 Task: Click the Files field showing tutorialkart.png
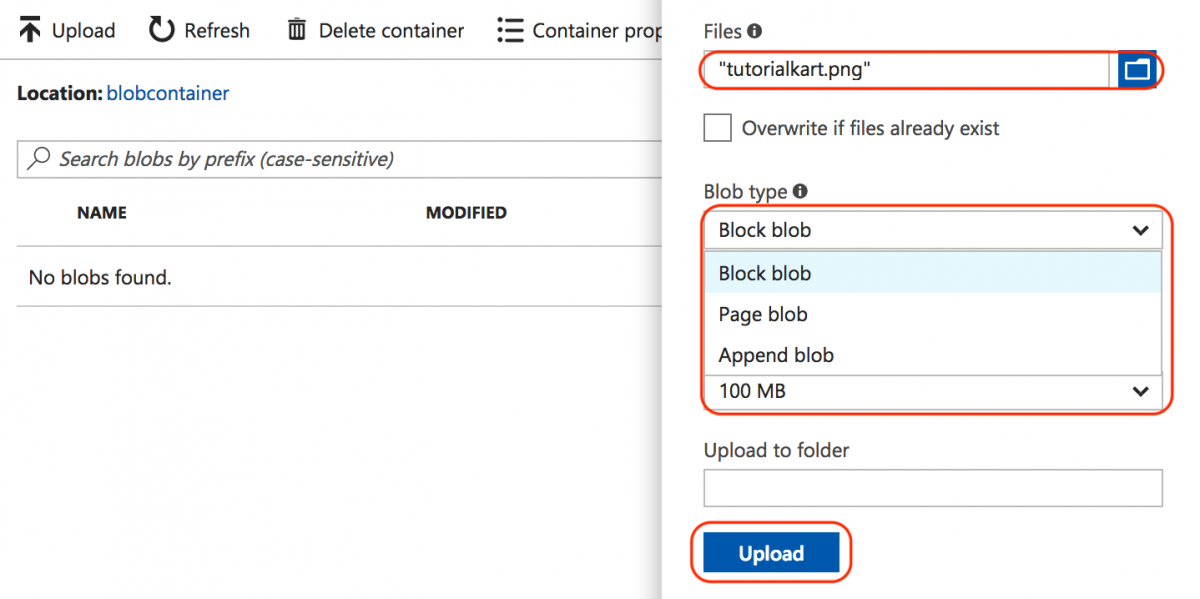tap(900, 70)
